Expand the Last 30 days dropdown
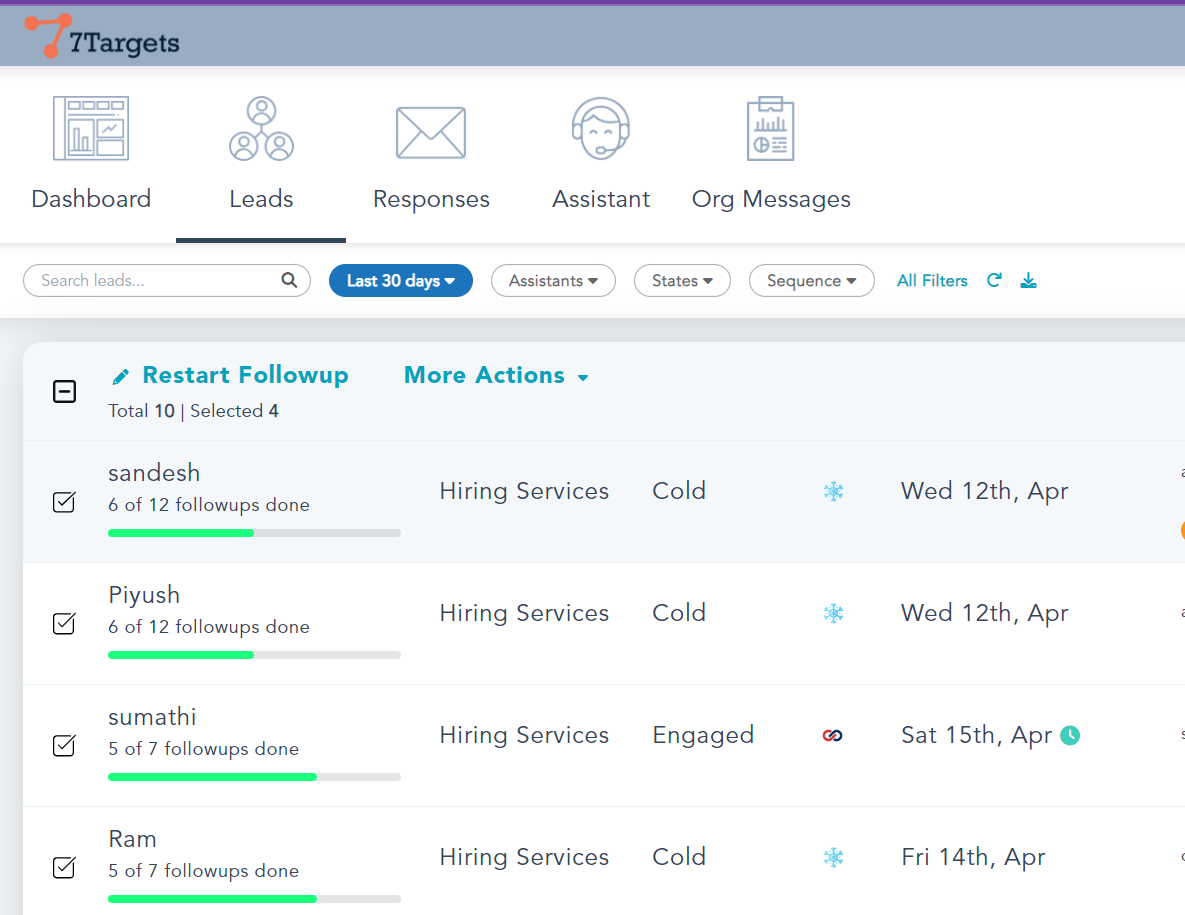 pos(401,281)
